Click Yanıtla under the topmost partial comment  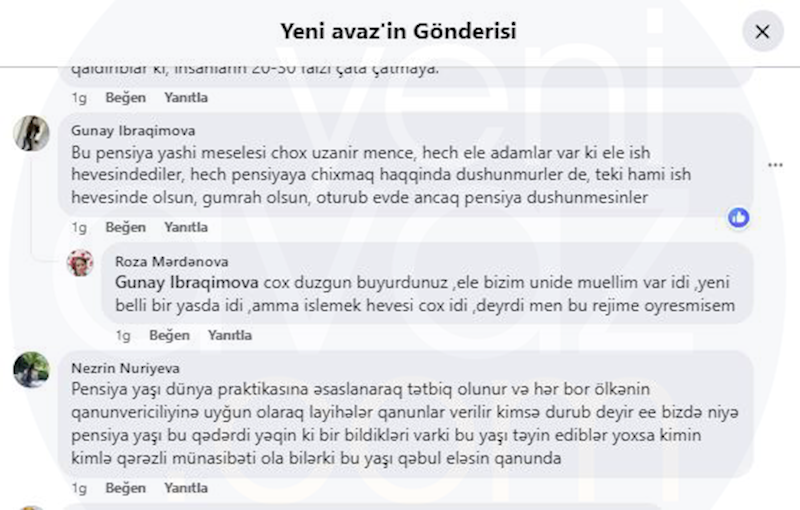tap(186, 97)
